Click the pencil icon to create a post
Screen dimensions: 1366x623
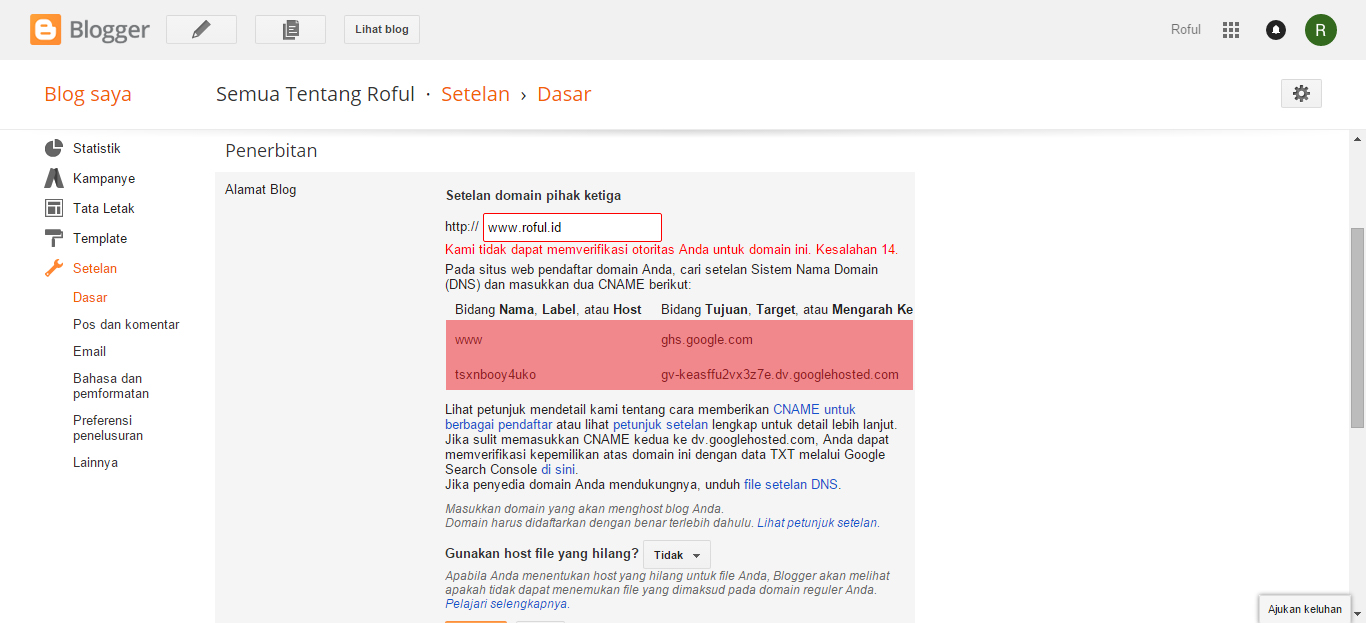[200, 29]
